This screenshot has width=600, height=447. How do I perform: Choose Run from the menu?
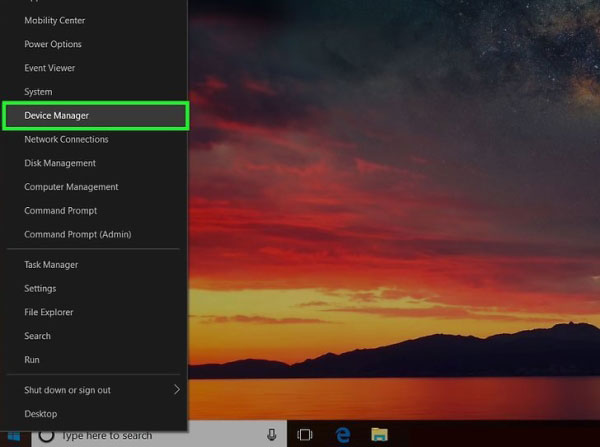pos(32,360)
